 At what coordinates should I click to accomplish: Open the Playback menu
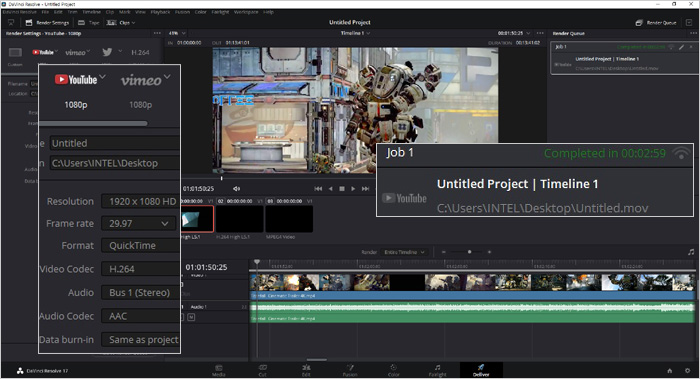tap(160, 12)
